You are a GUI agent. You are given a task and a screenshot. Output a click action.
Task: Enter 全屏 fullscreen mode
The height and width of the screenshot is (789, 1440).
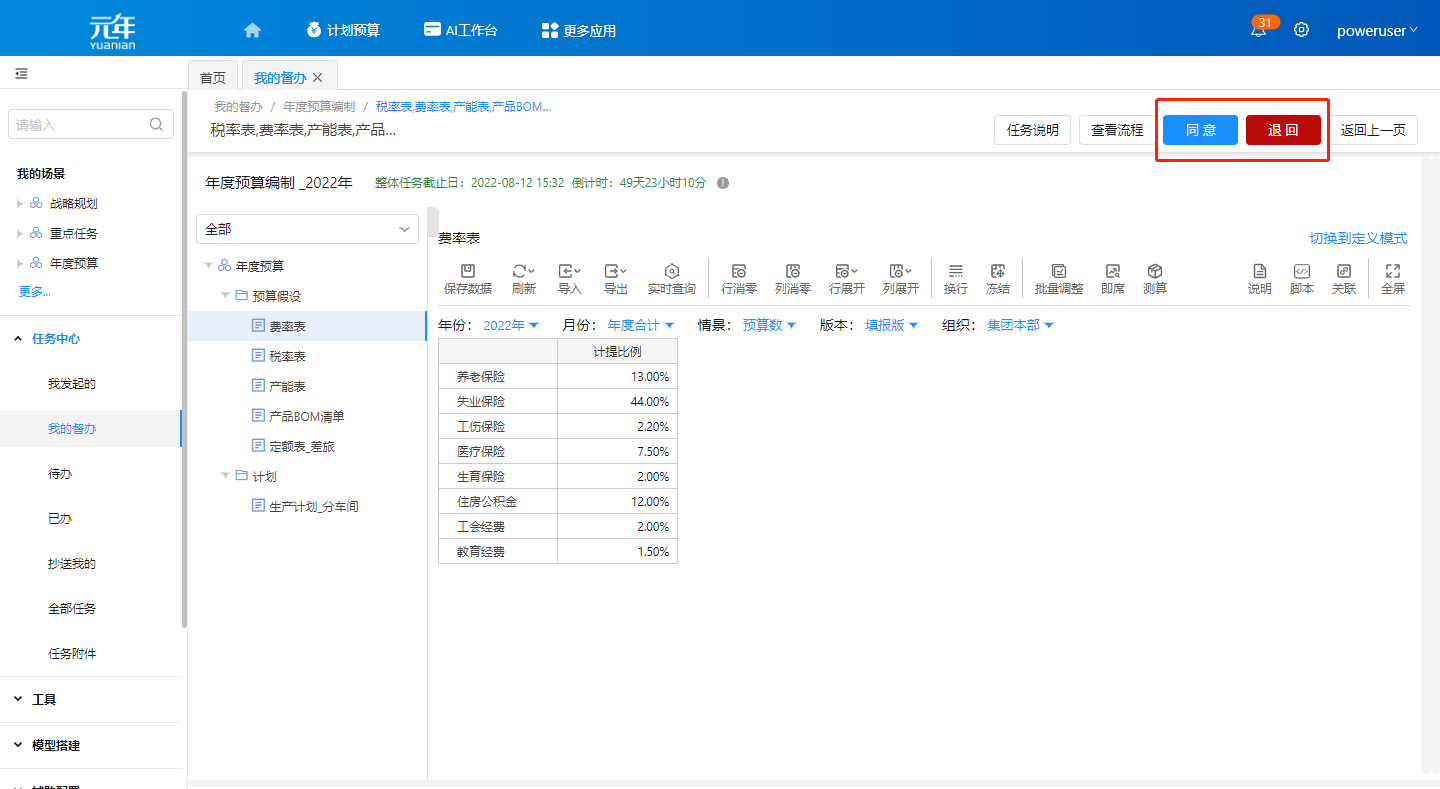pos(1392,278)
